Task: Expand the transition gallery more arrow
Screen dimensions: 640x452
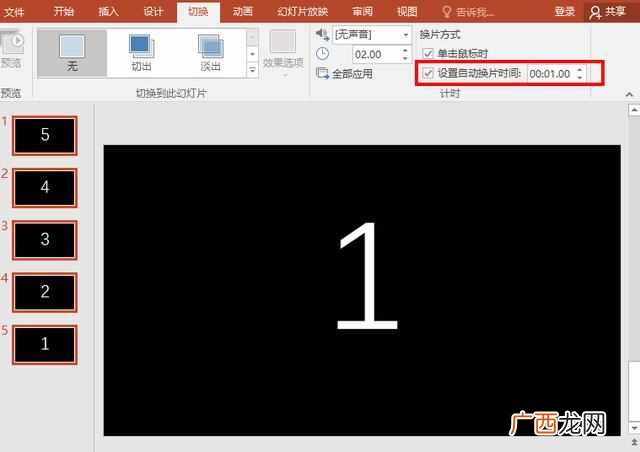Action: click(x=252, y=70)
